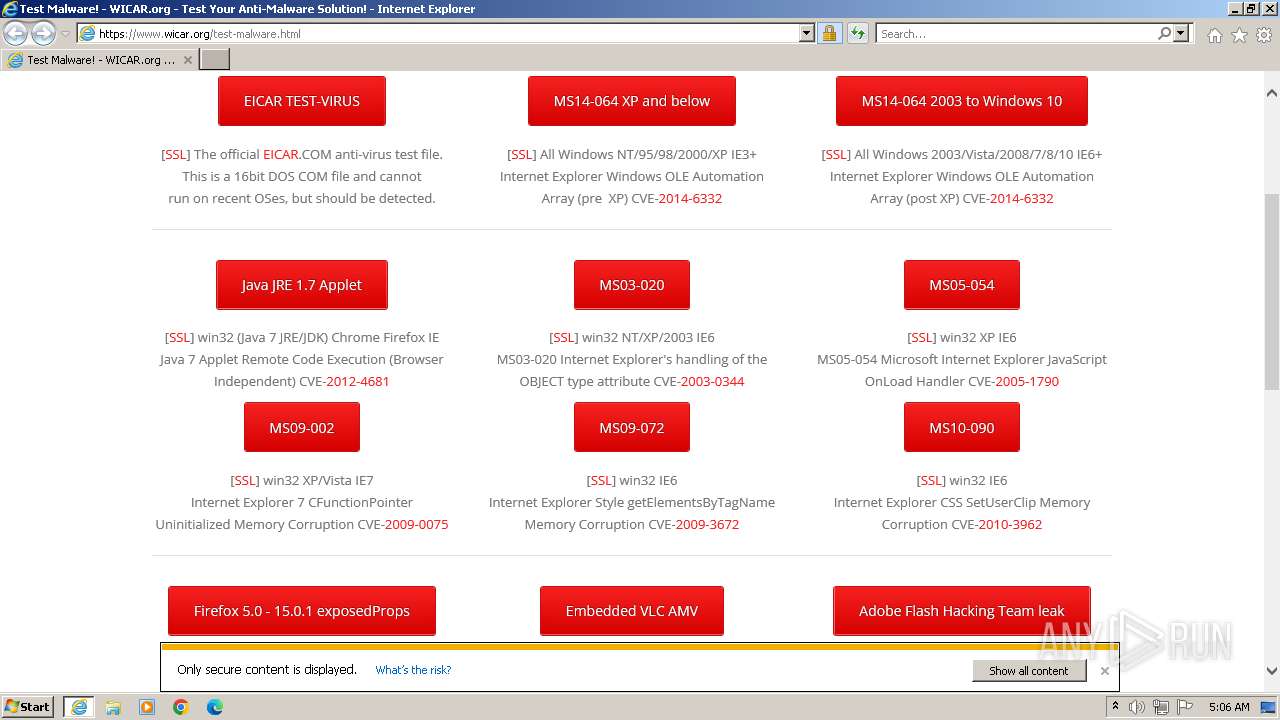Open Favorites with the star icon
Viewport: 1280px width, 720px height.
tap(1239, 35)
